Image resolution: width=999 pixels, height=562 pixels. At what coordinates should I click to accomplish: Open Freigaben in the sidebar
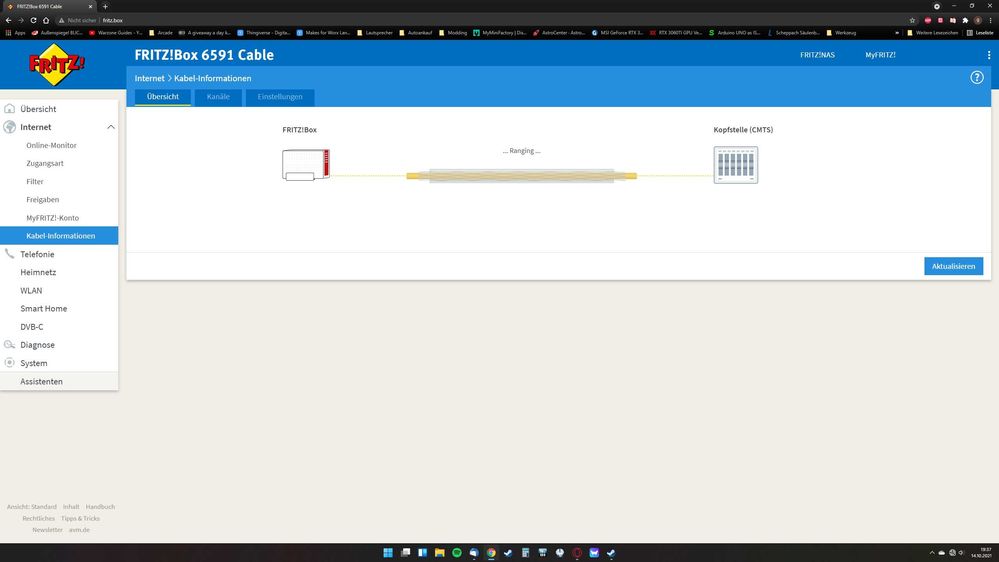click(42, 199)
